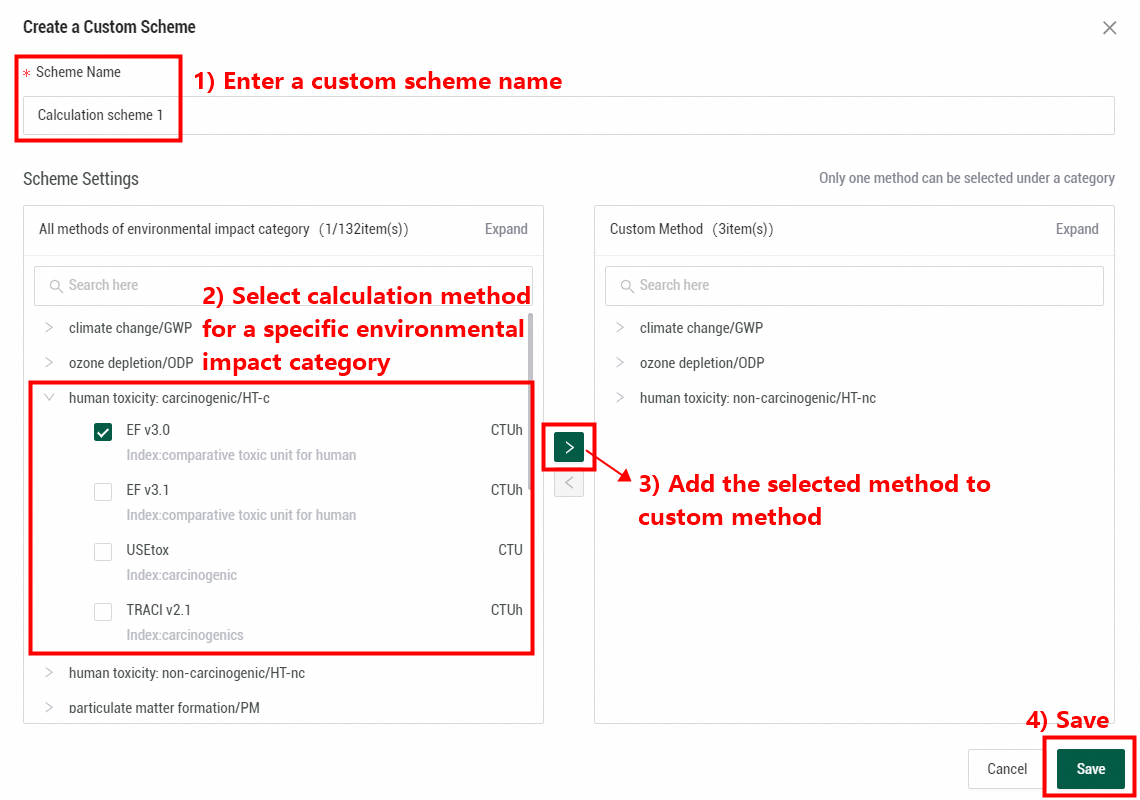Image resolution: width=1140 pixels, height=800 pixels.
Task: Cancel the custom scheme creation
Action: [1007, 769]
